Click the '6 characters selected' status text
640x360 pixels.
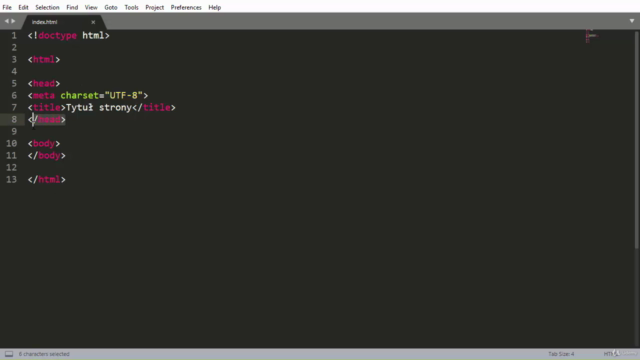44,354
